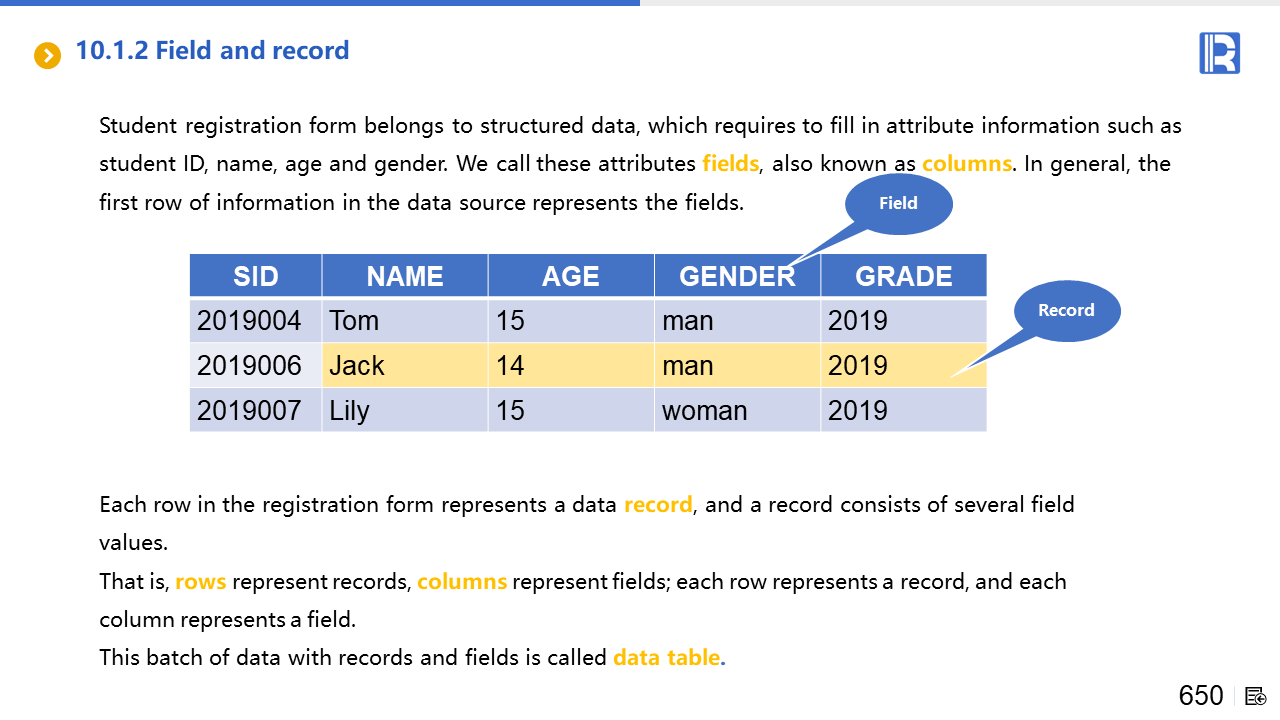The height and width of the screenshot is (720, 1280).
Task: Click the orange word fields in paragraph
Action: point(731,164)
